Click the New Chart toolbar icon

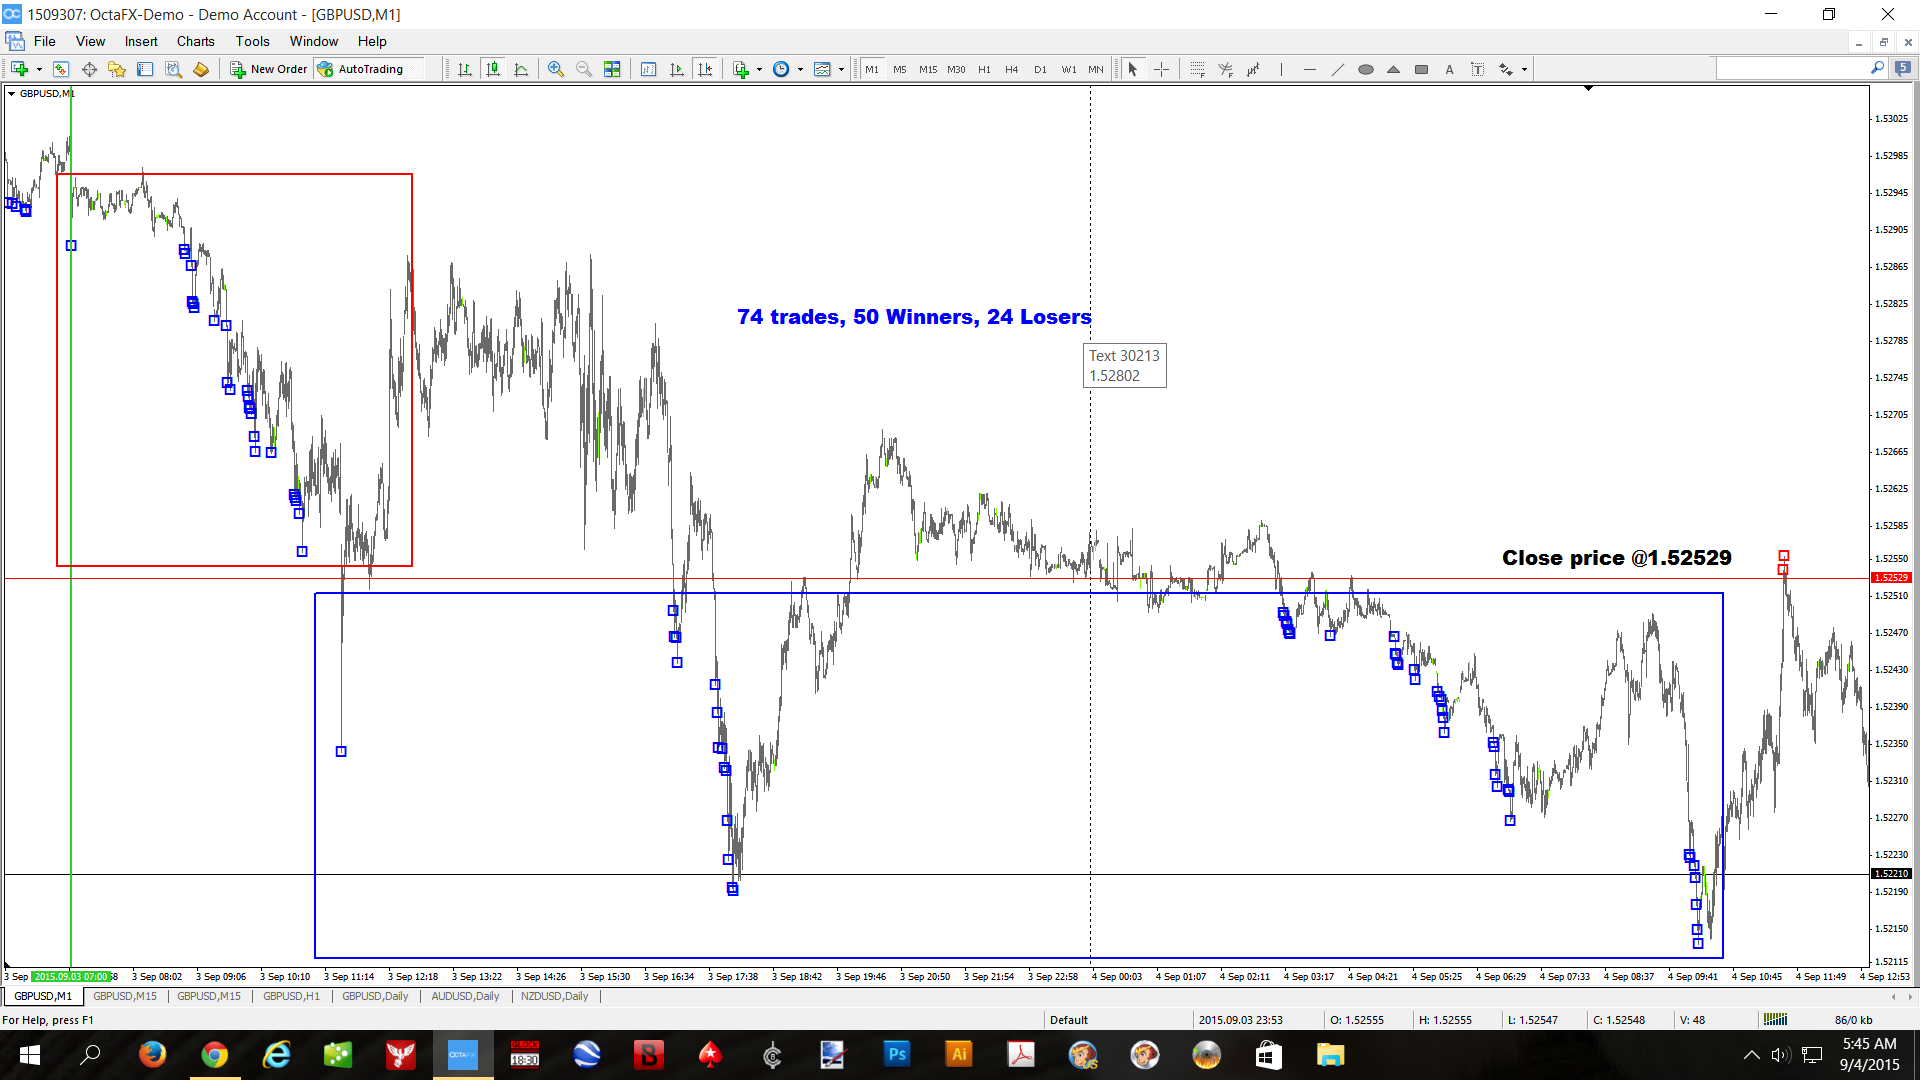click(19, 69)
